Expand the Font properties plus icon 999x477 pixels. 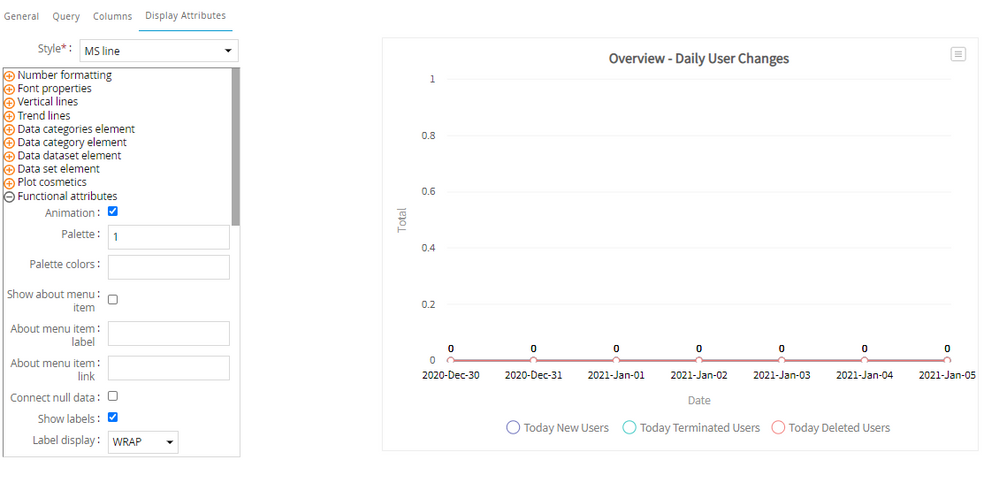pyautogui.click(x=10, y=89)
